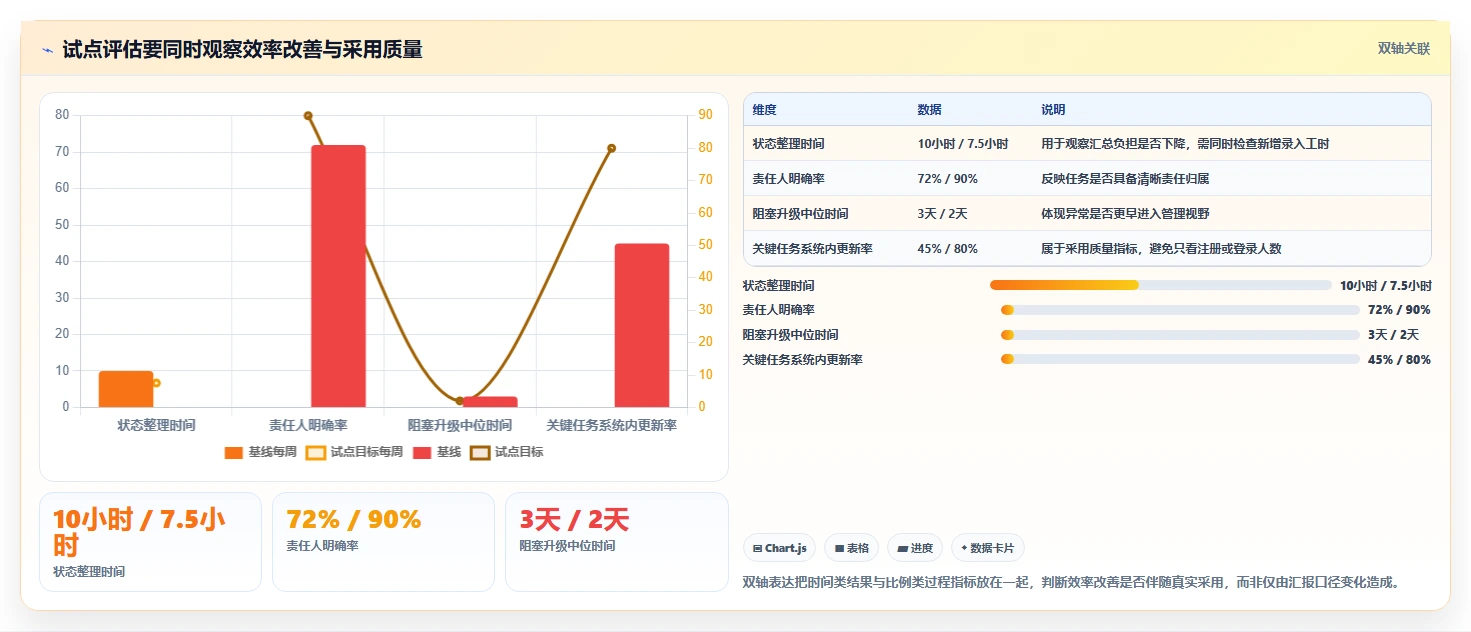Image resolution: width=1471 pixels, height=632 pixels.
Task: Click the 3天 / 2天 value beside progress bar
Action: (x=1393, y=335)
